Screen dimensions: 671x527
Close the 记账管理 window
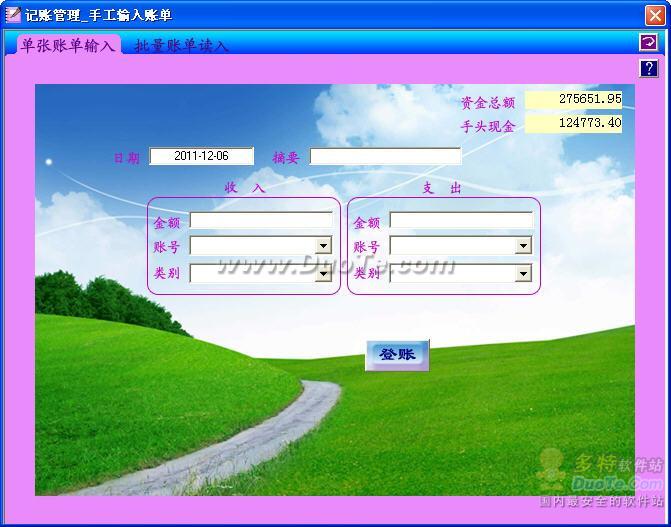(655, 15)
